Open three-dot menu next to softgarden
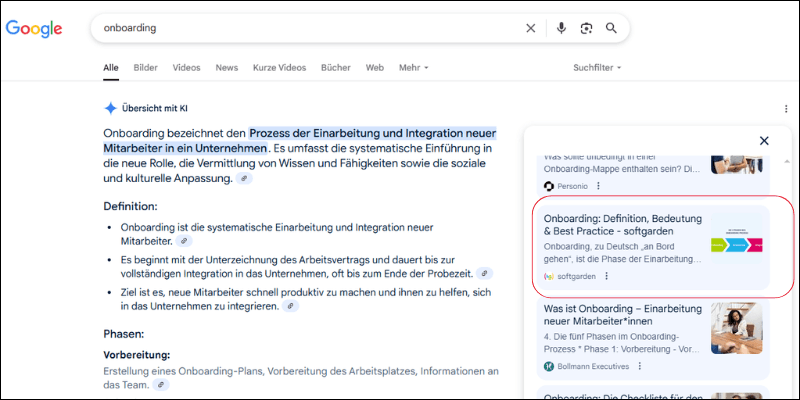 tap(606, 276)
